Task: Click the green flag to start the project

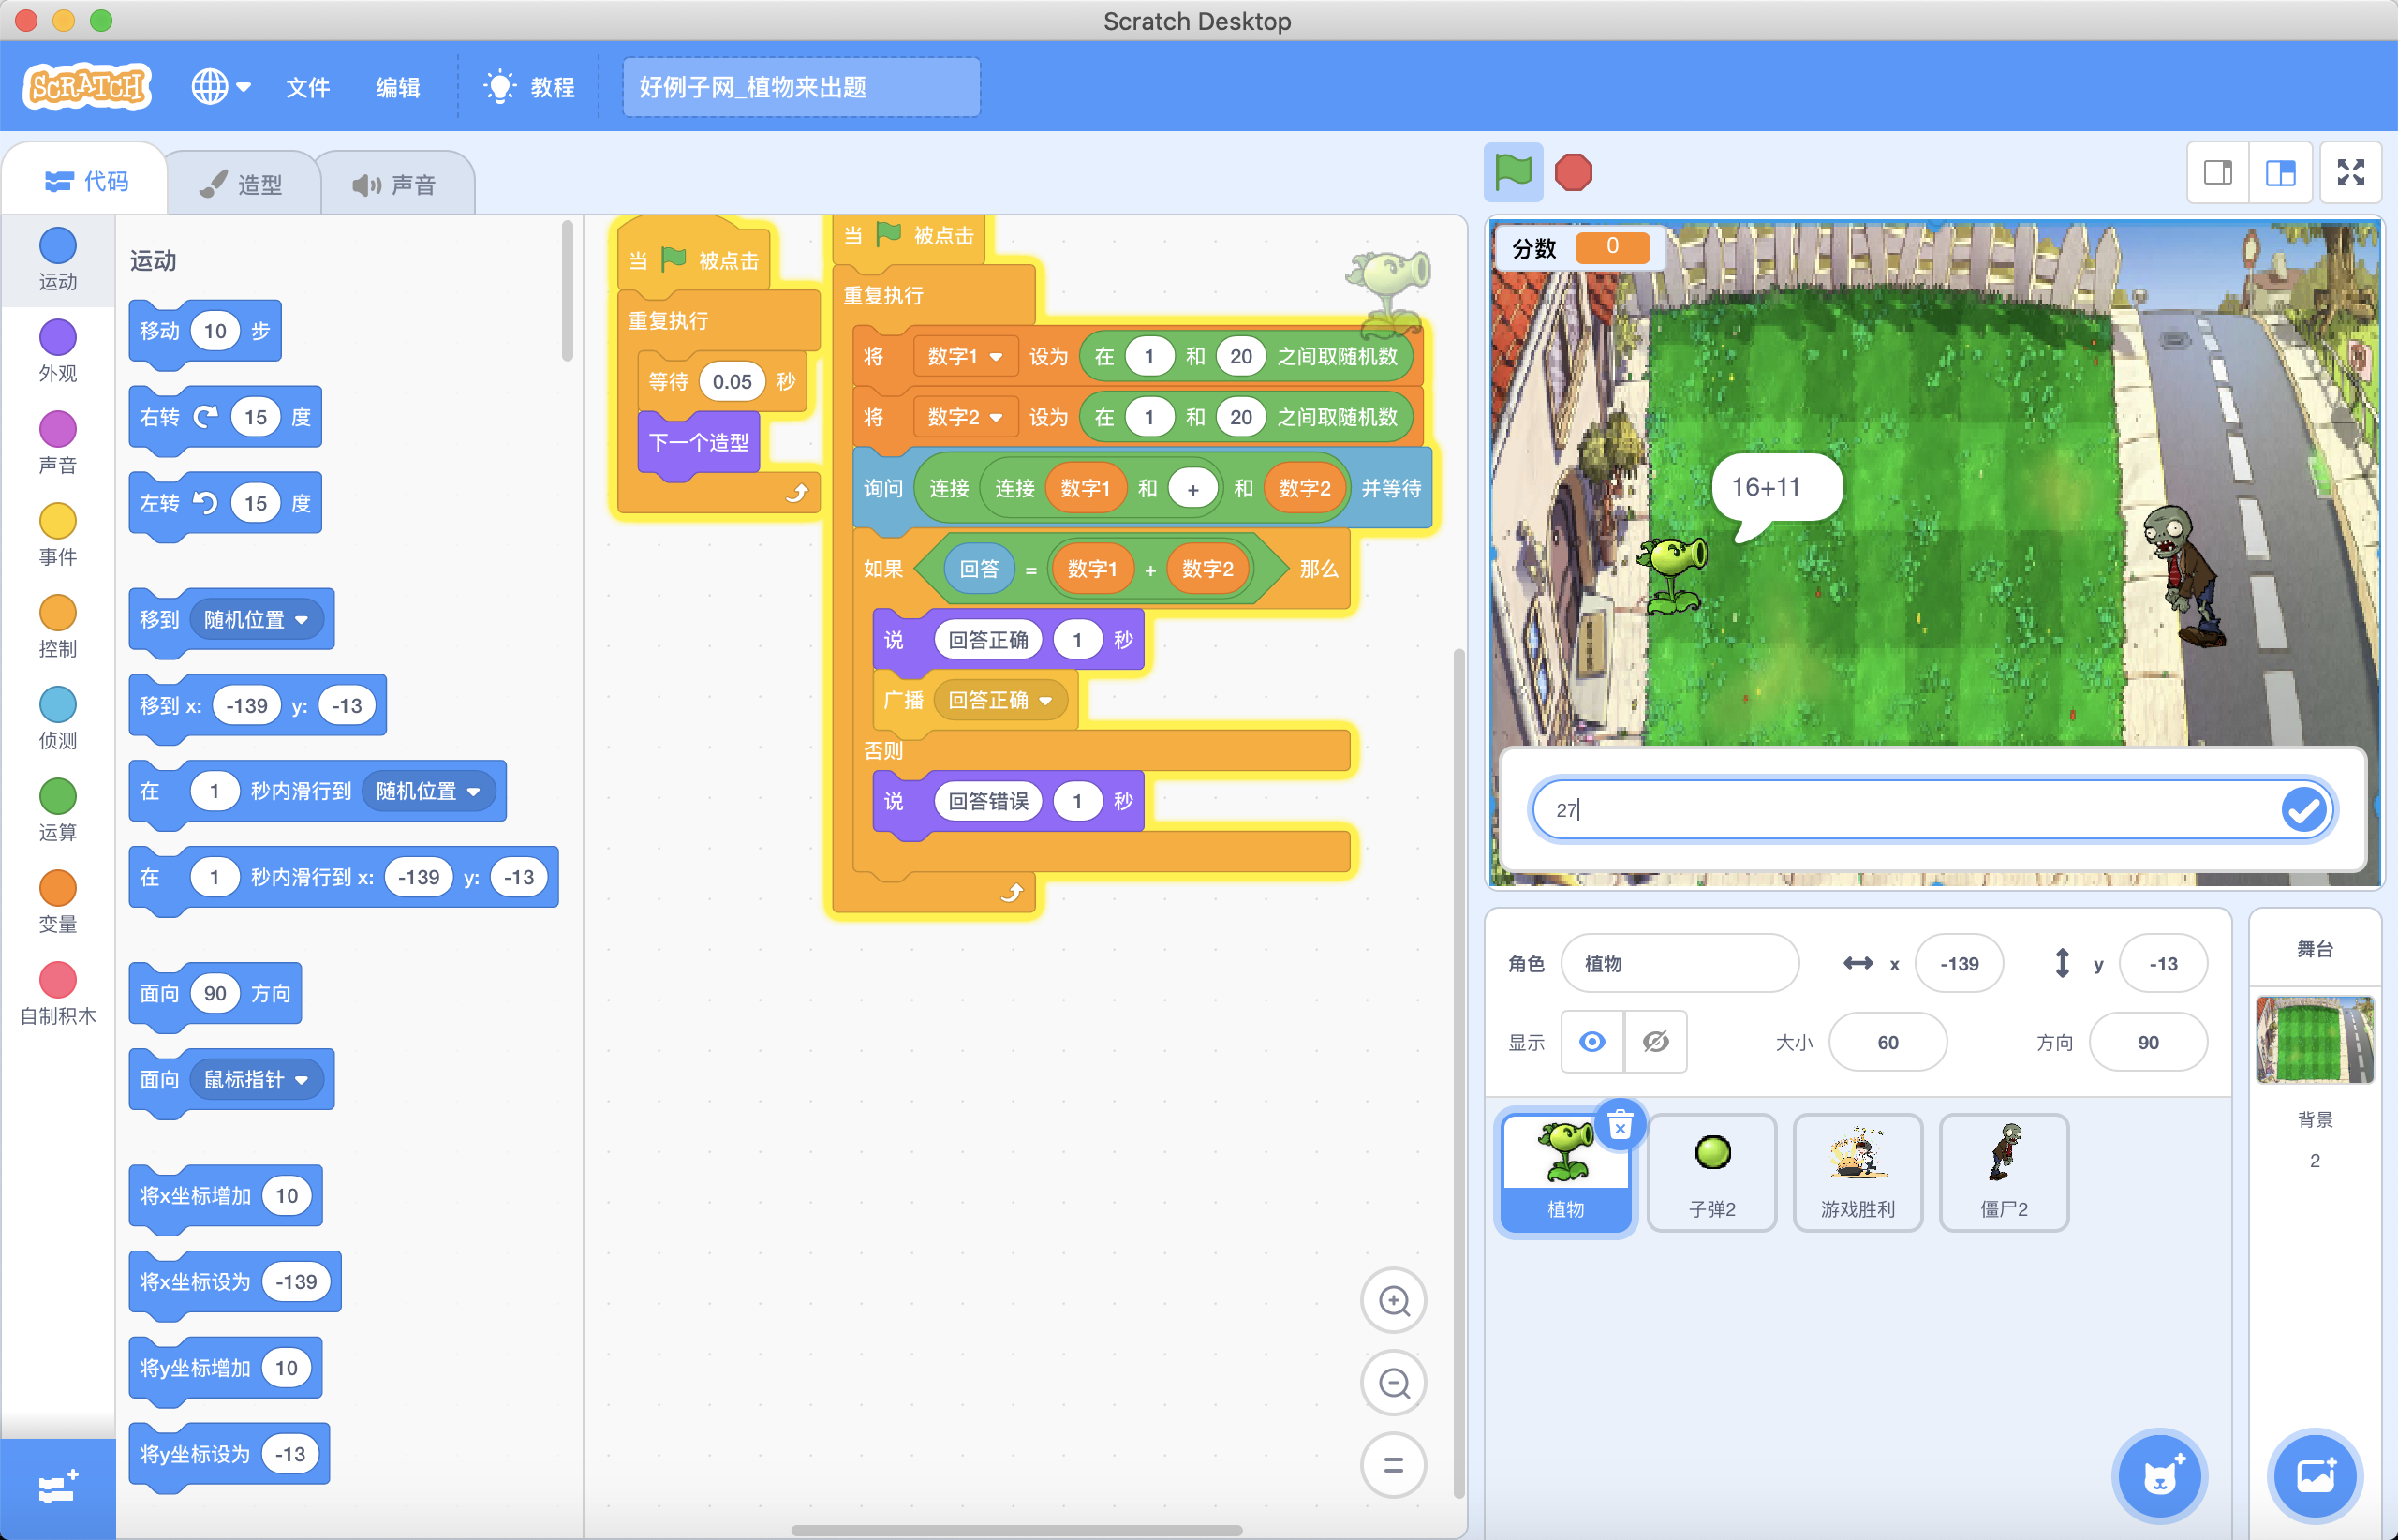Action: click(x=1513, y=173)
